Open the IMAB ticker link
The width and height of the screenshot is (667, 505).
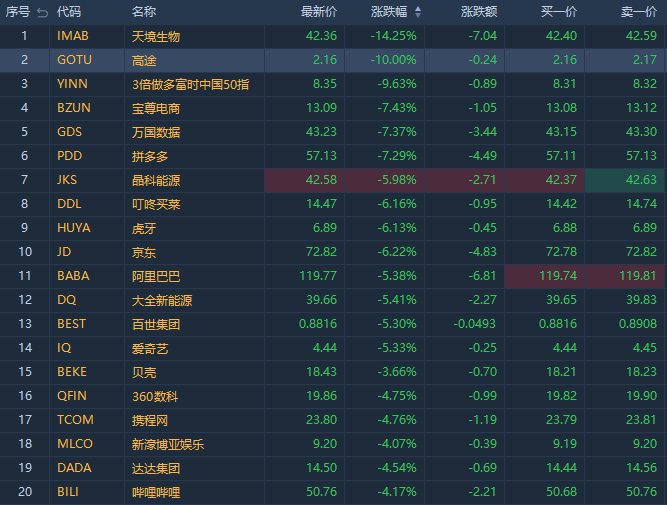click(73, 36)
